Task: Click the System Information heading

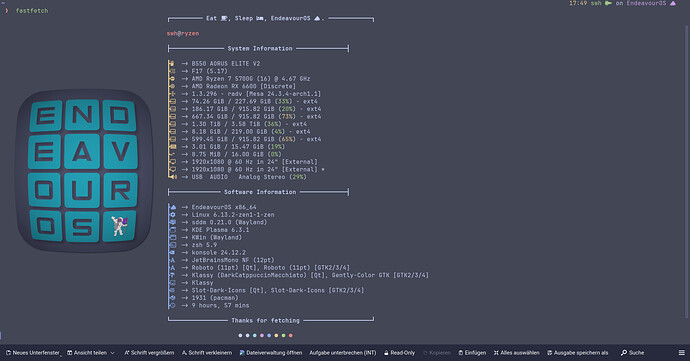Action: 260,48
